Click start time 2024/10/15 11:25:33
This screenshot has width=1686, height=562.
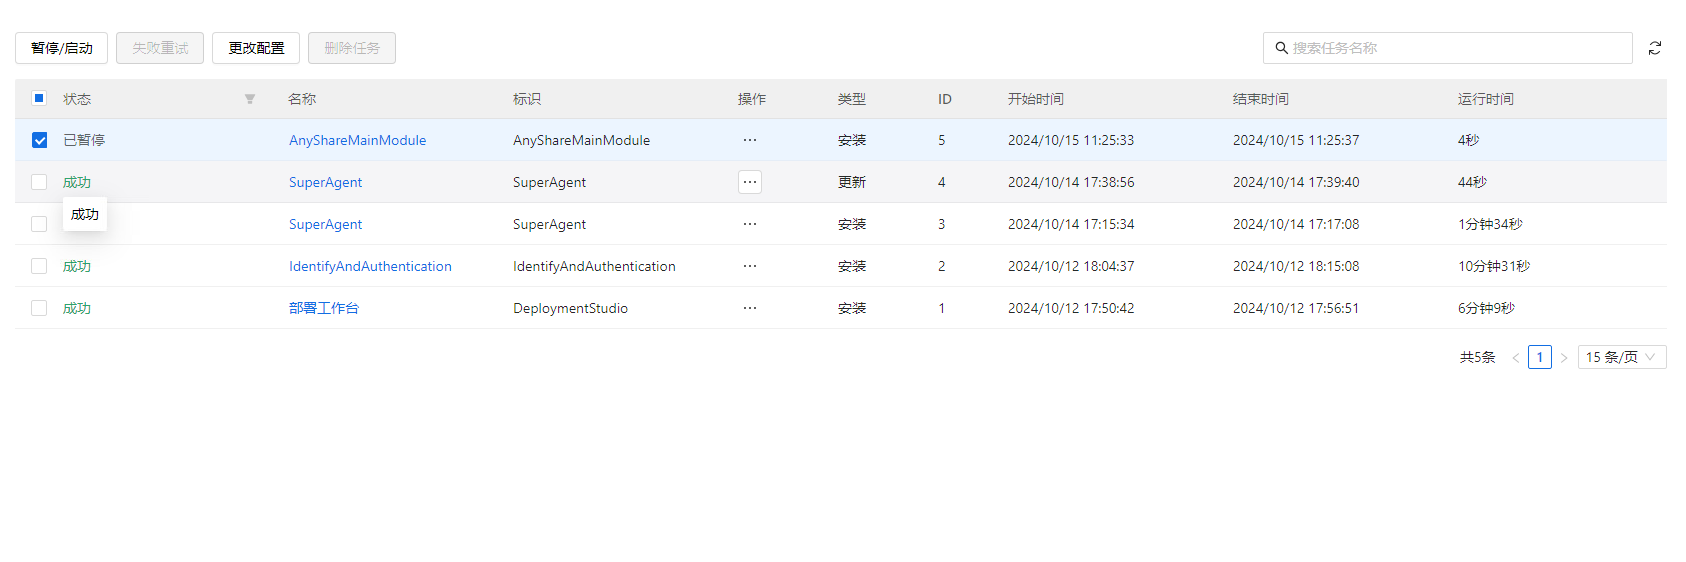pos(1071,140)
